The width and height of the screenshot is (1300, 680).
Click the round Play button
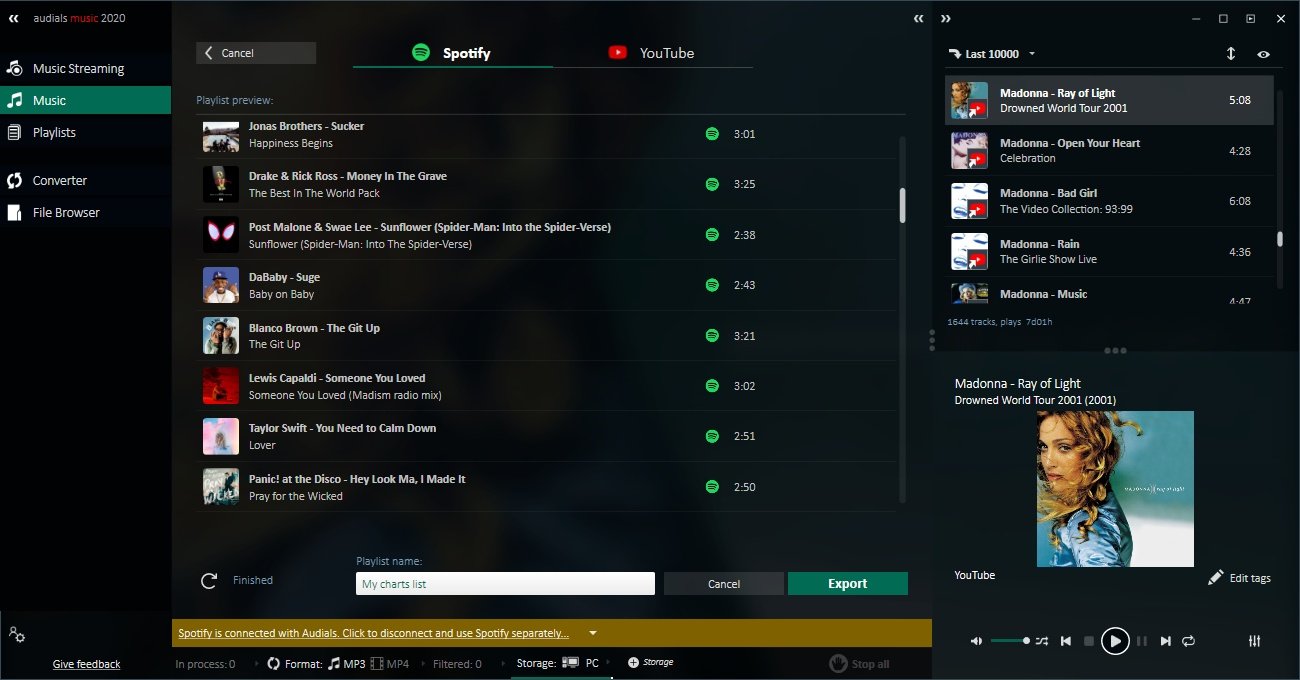click(x=1115, y=641)
